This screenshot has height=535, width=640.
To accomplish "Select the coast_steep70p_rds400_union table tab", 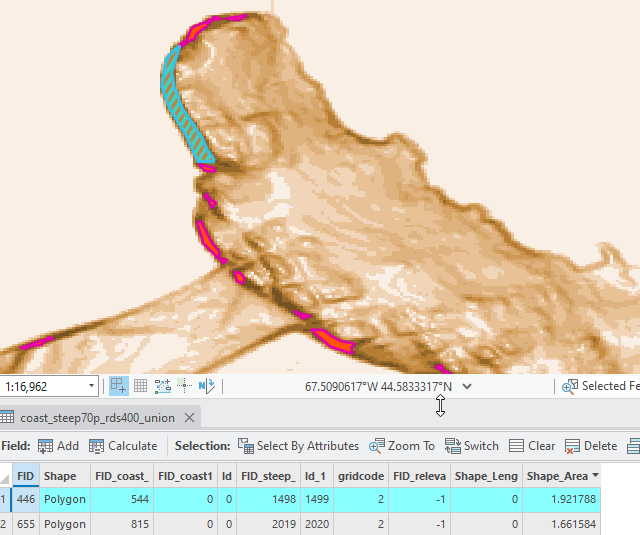I will click(x=97, y=417).
